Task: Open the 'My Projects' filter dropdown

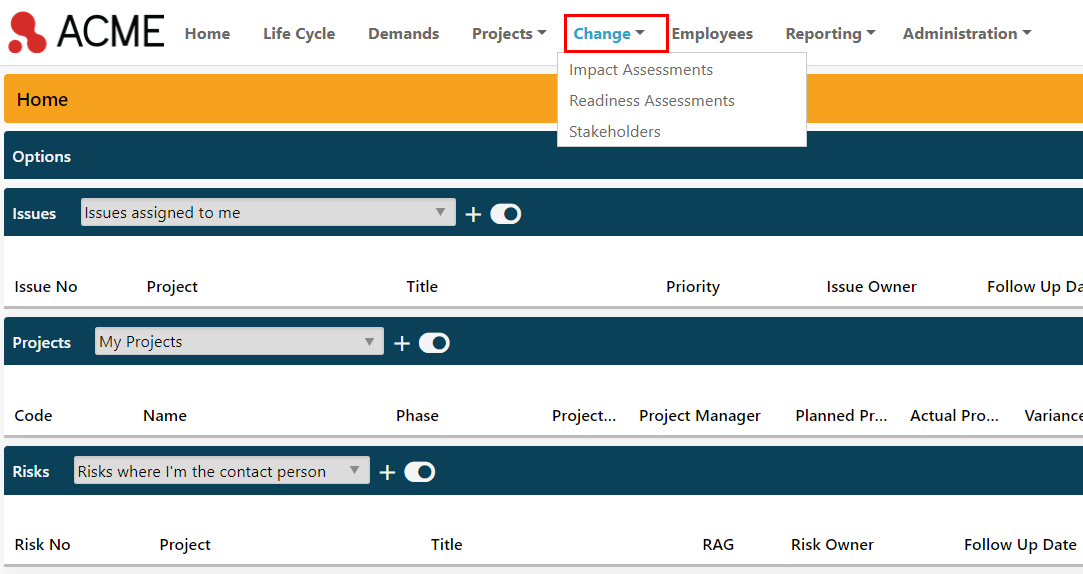Action: 239,341
